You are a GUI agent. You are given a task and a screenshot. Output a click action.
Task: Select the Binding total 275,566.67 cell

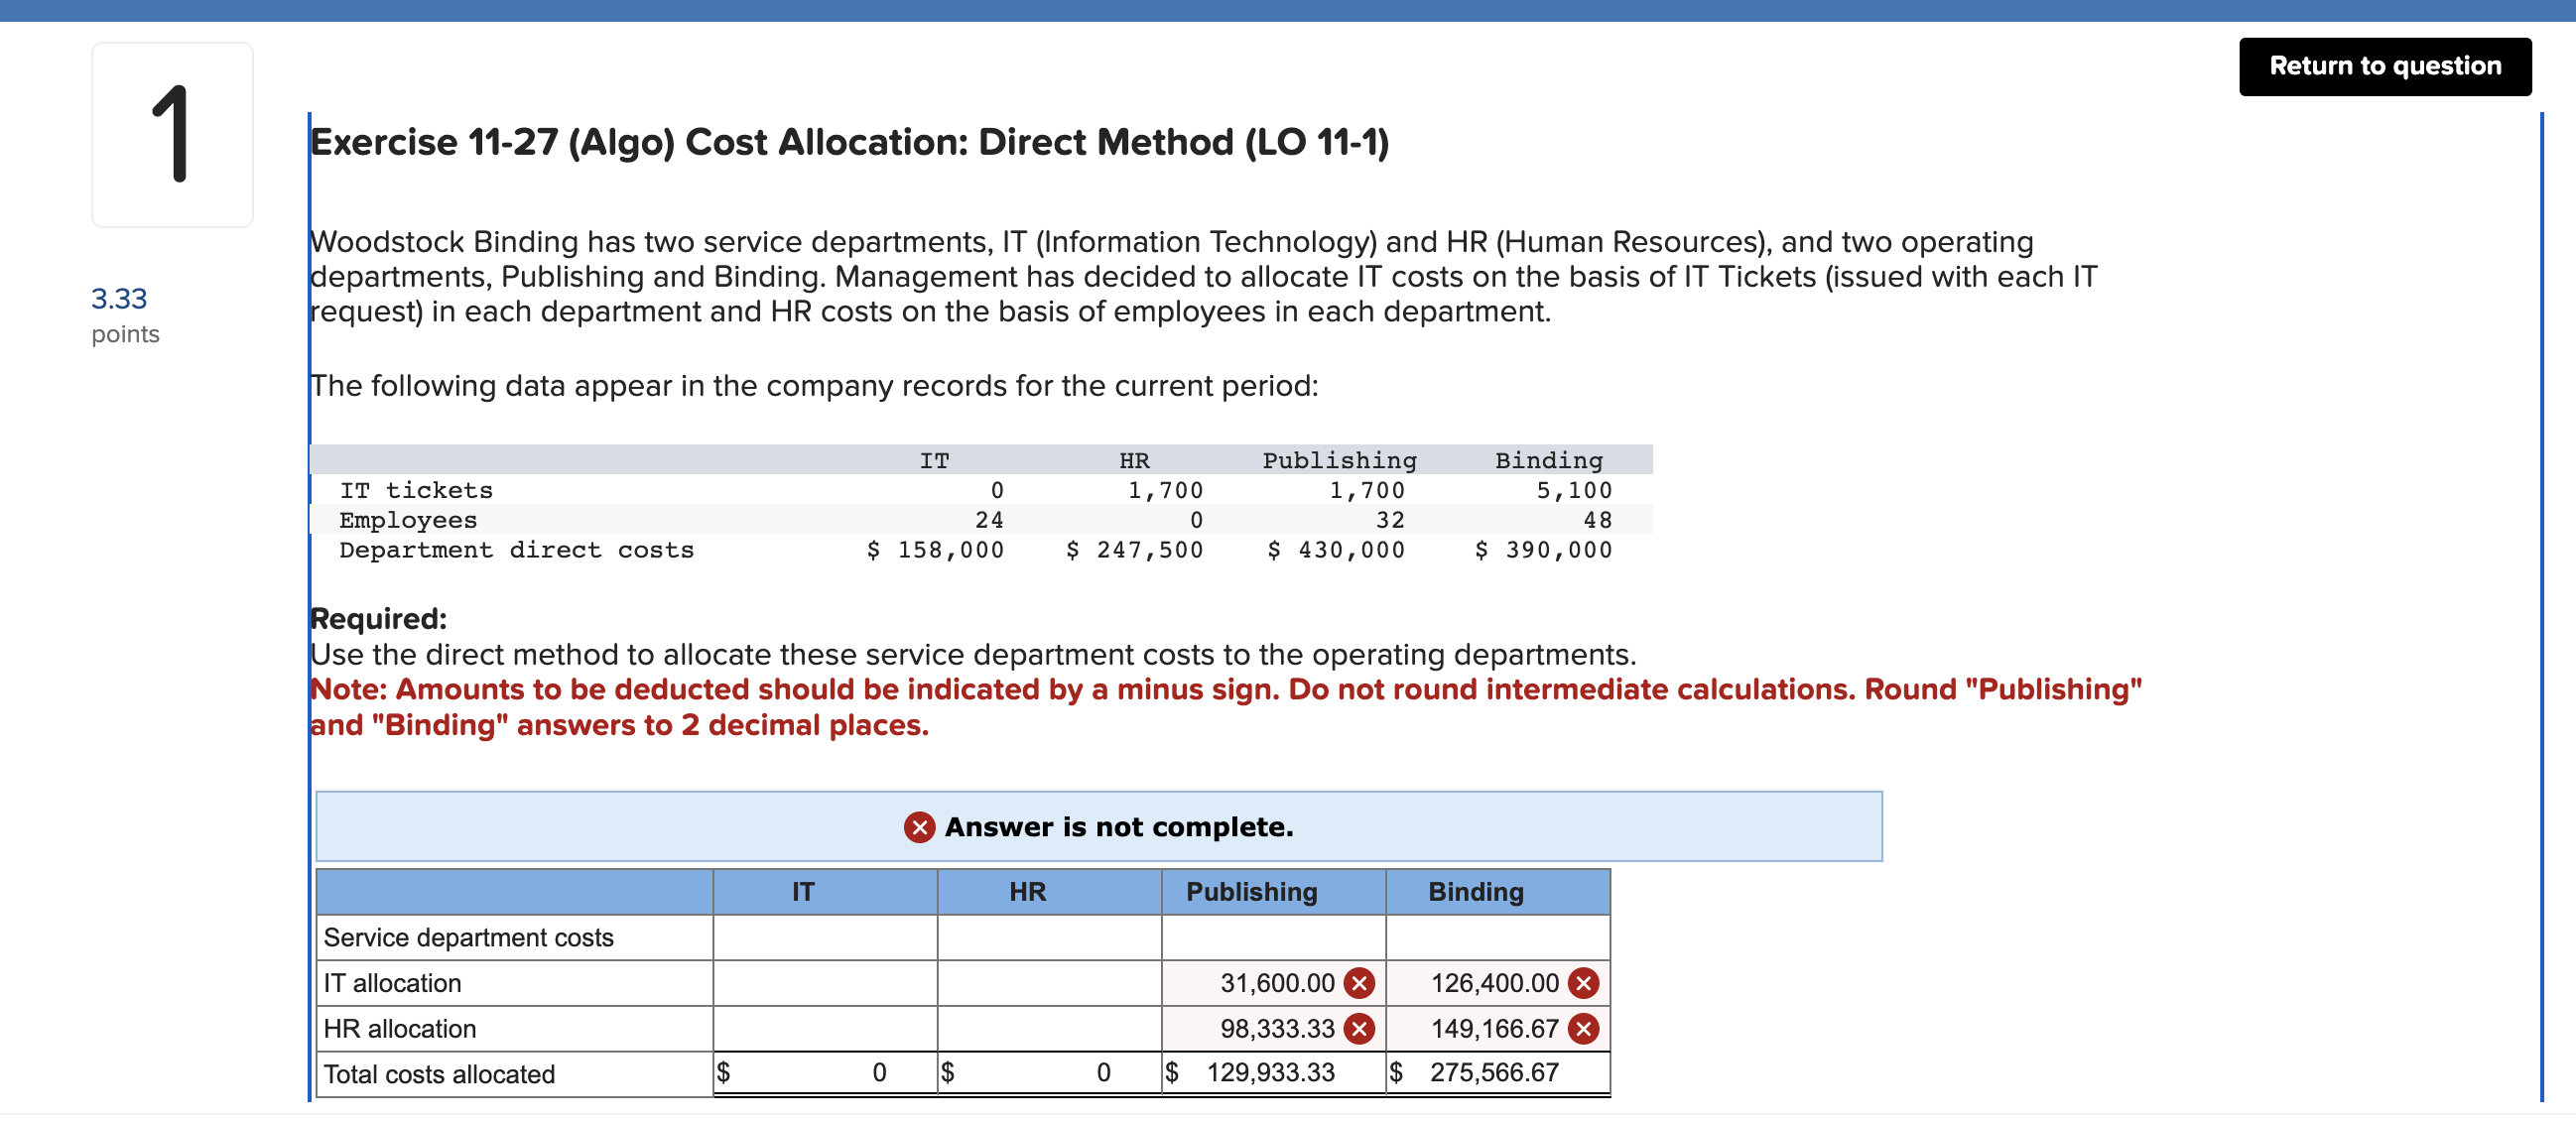click(1495, 1072)
